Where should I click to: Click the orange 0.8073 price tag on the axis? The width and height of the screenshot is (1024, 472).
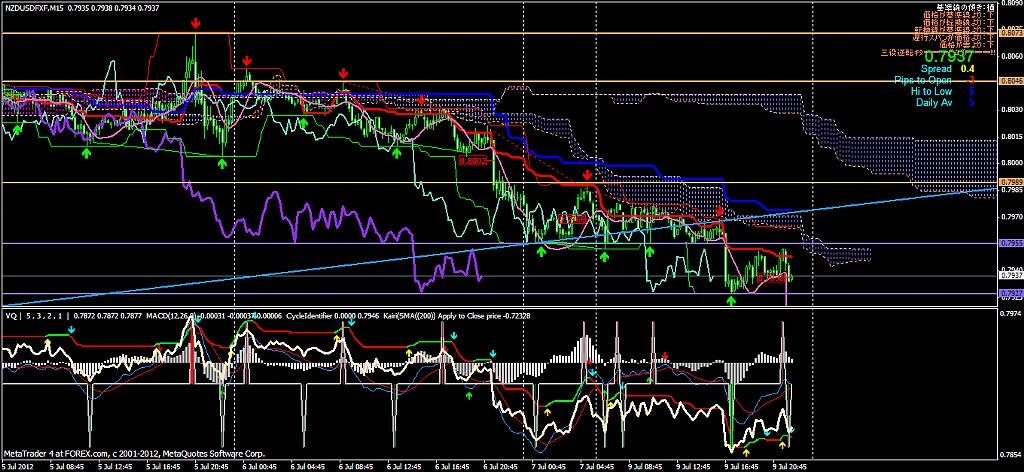click(1010, 33)
